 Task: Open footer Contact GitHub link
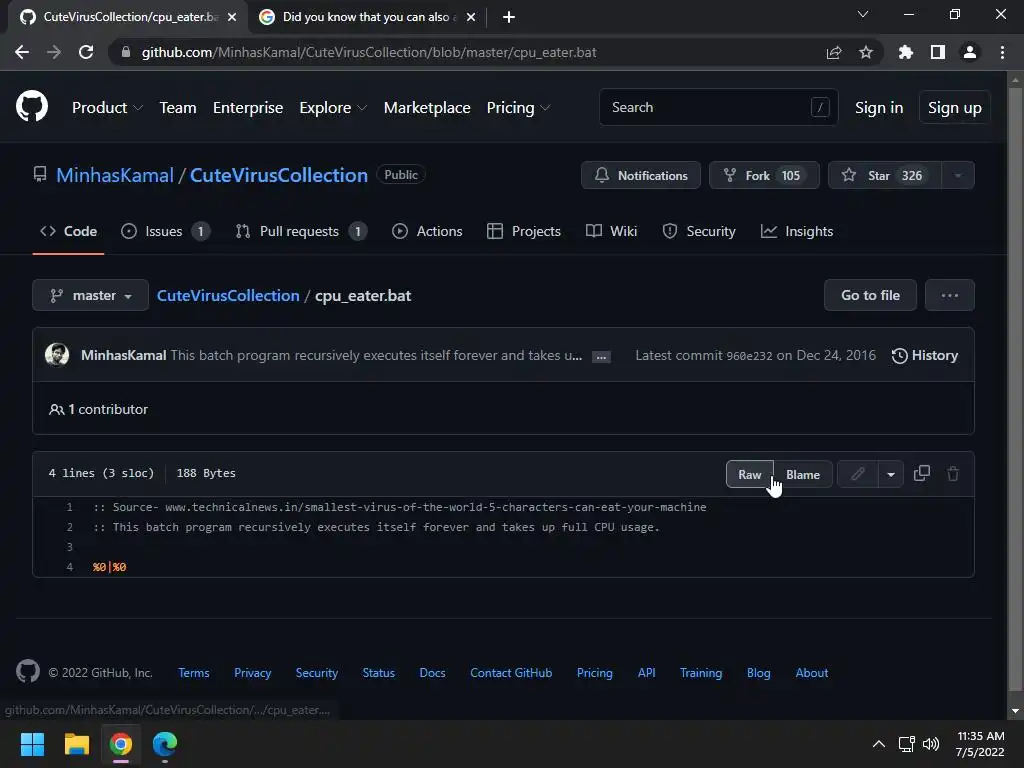(x=511, y=673)
